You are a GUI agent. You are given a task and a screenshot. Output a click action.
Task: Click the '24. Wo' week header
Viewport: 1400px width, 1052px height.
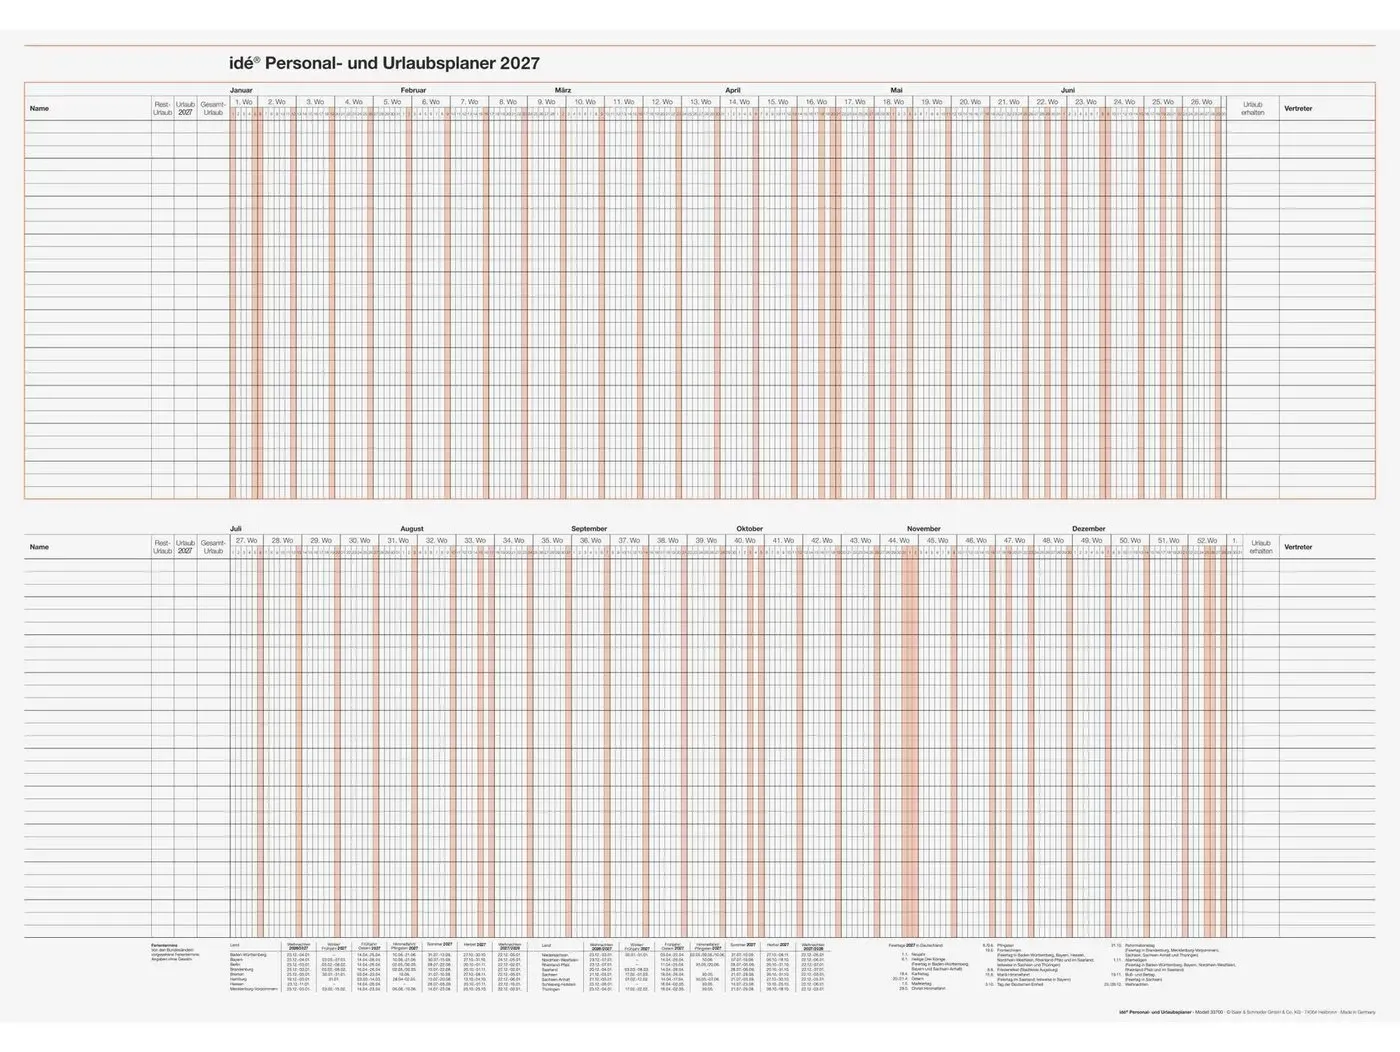click(1124, 101)
